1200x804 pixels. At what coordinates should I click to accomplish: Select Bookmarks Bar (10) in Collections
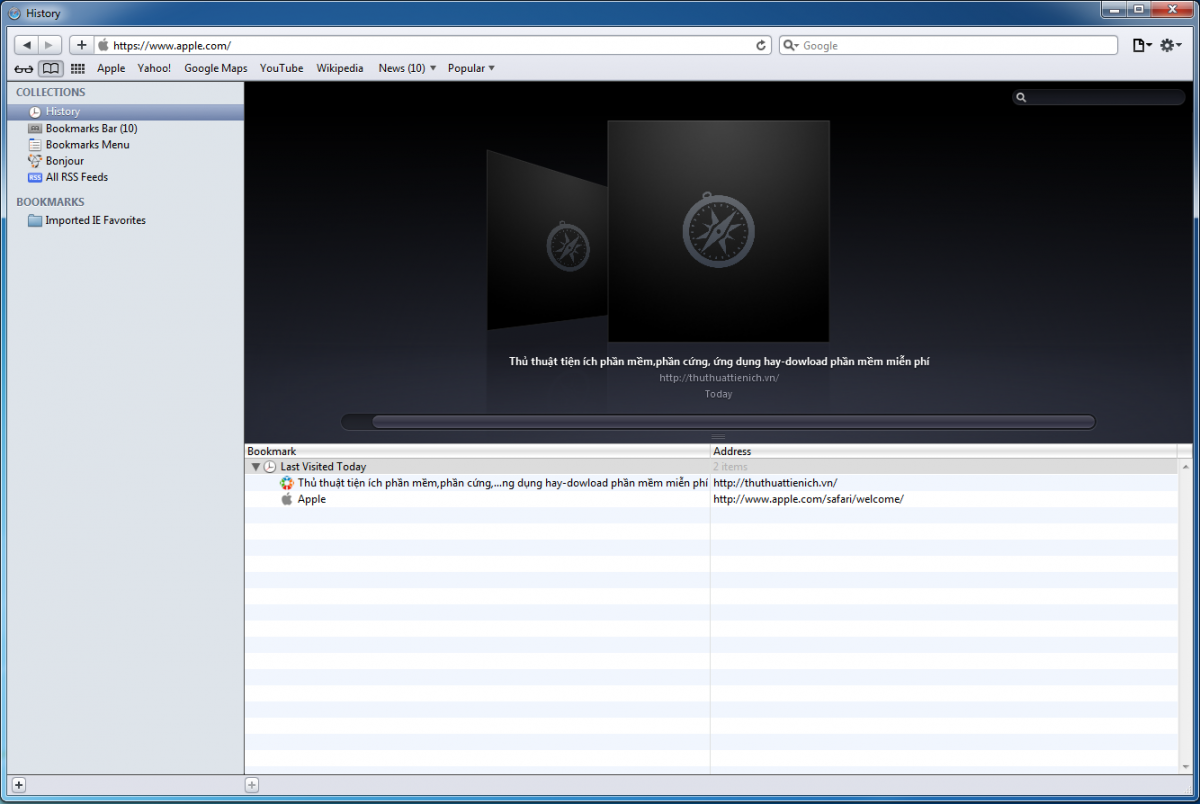point(91,128)
